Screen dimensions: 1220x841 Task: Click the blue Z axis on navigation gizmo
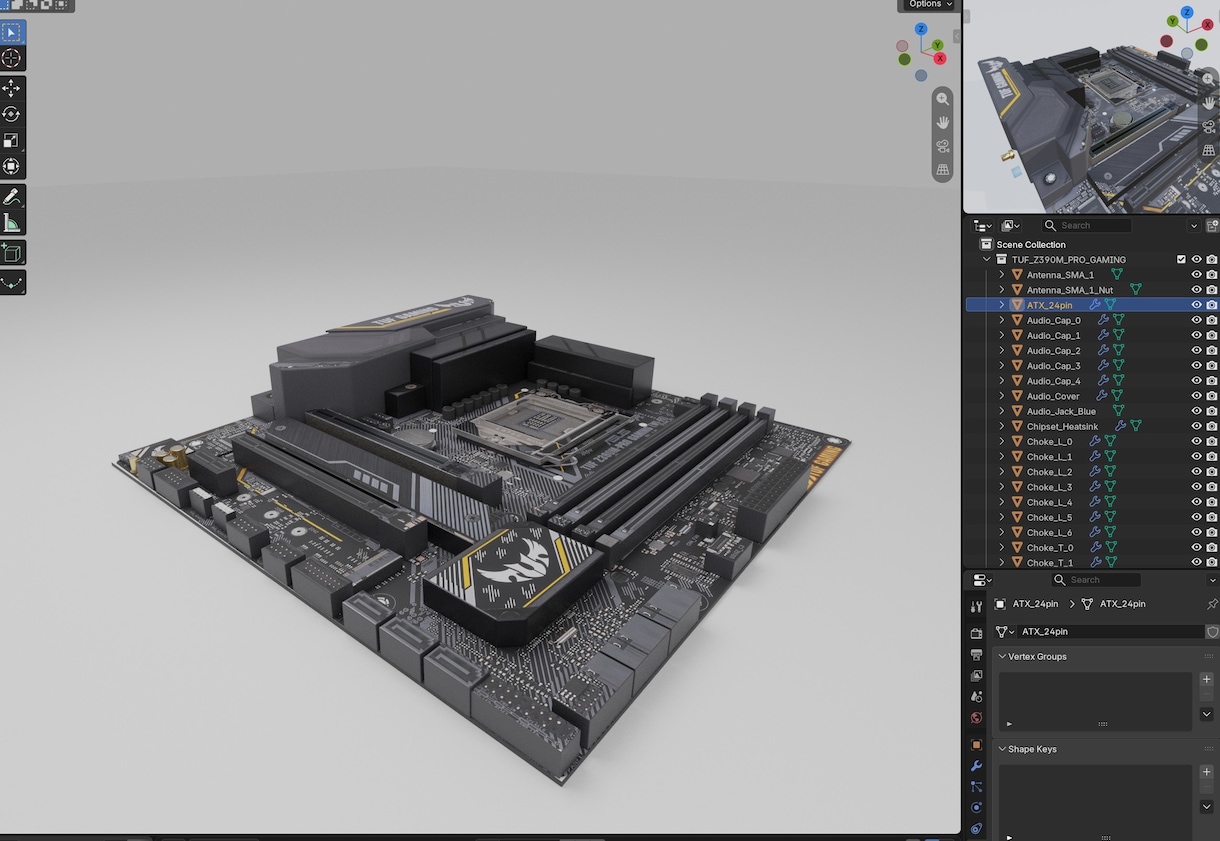pos(921,30)
